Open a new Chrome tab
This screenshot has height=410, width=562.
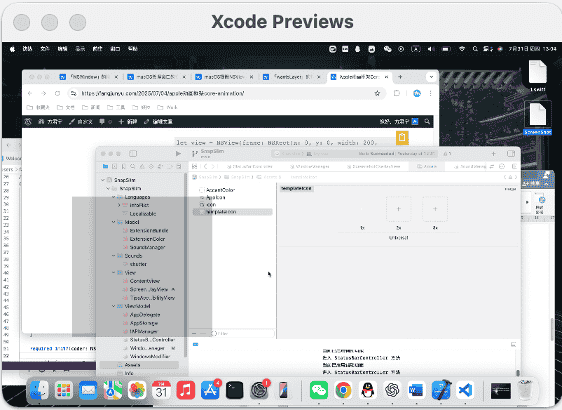(x=400, y=77)
